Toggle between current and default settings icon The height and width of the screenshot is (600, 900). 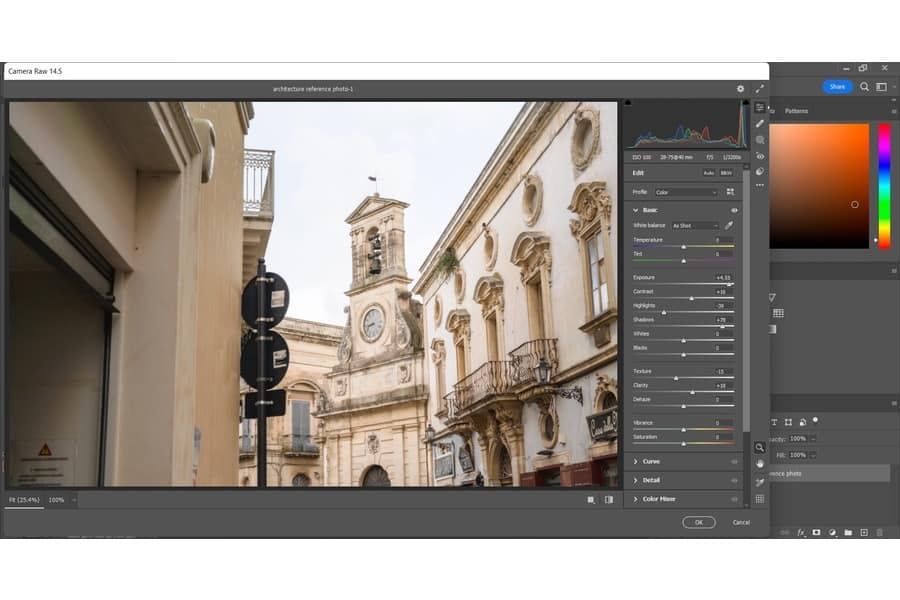click(x=609, y=500)
